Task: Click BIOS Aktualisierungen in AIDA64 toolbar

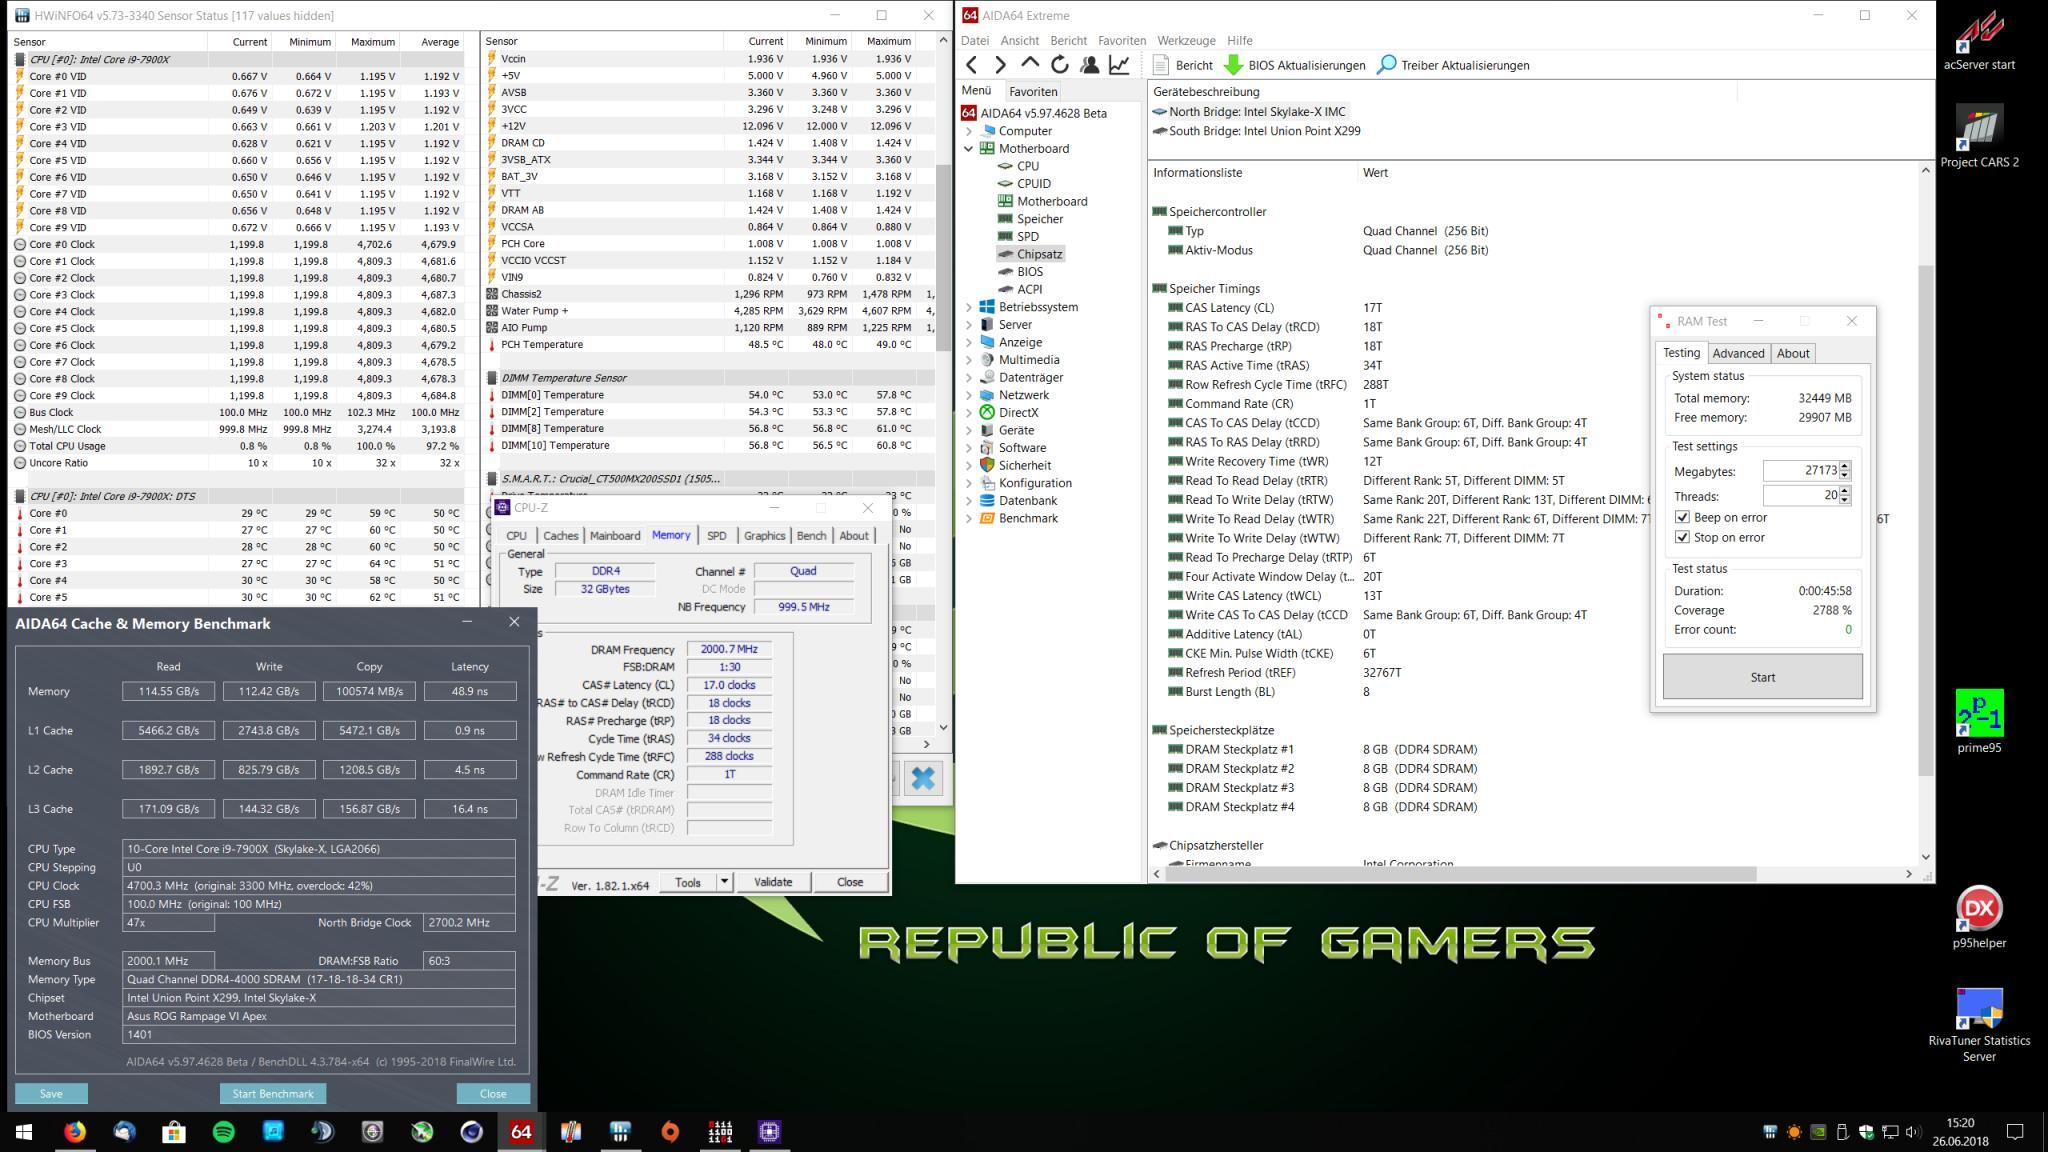Action: click(x=1294, y=65)
